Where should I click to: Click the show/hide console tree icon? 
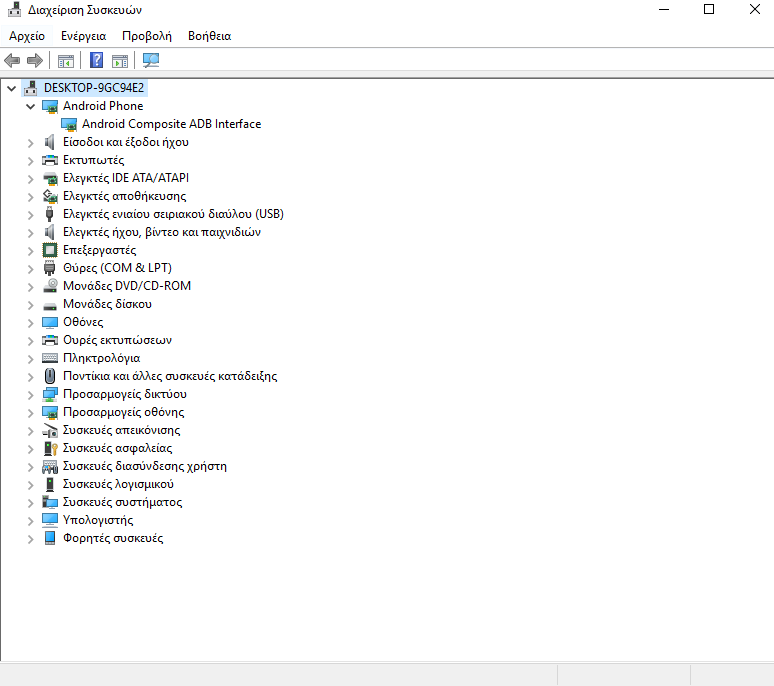pyautogui.click(x=66, y=61)
